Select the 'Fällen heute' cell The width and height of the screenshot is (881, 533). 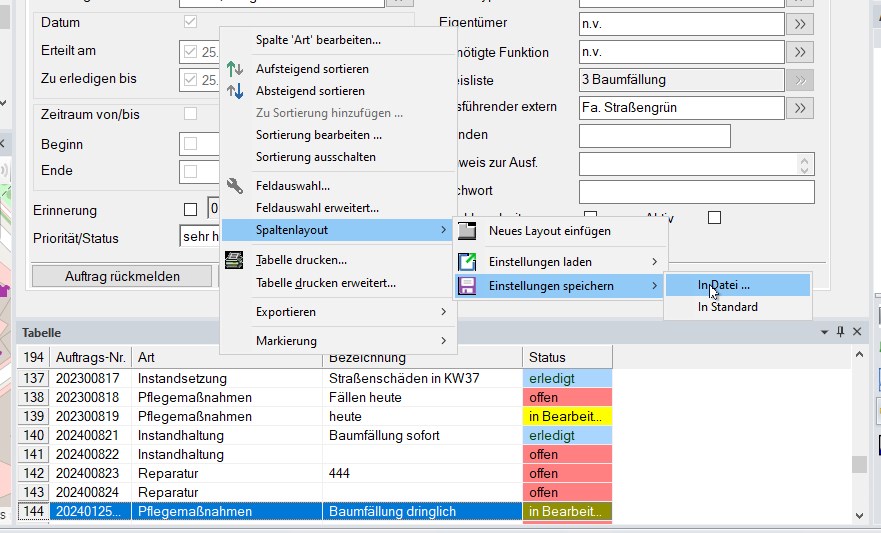422,398
